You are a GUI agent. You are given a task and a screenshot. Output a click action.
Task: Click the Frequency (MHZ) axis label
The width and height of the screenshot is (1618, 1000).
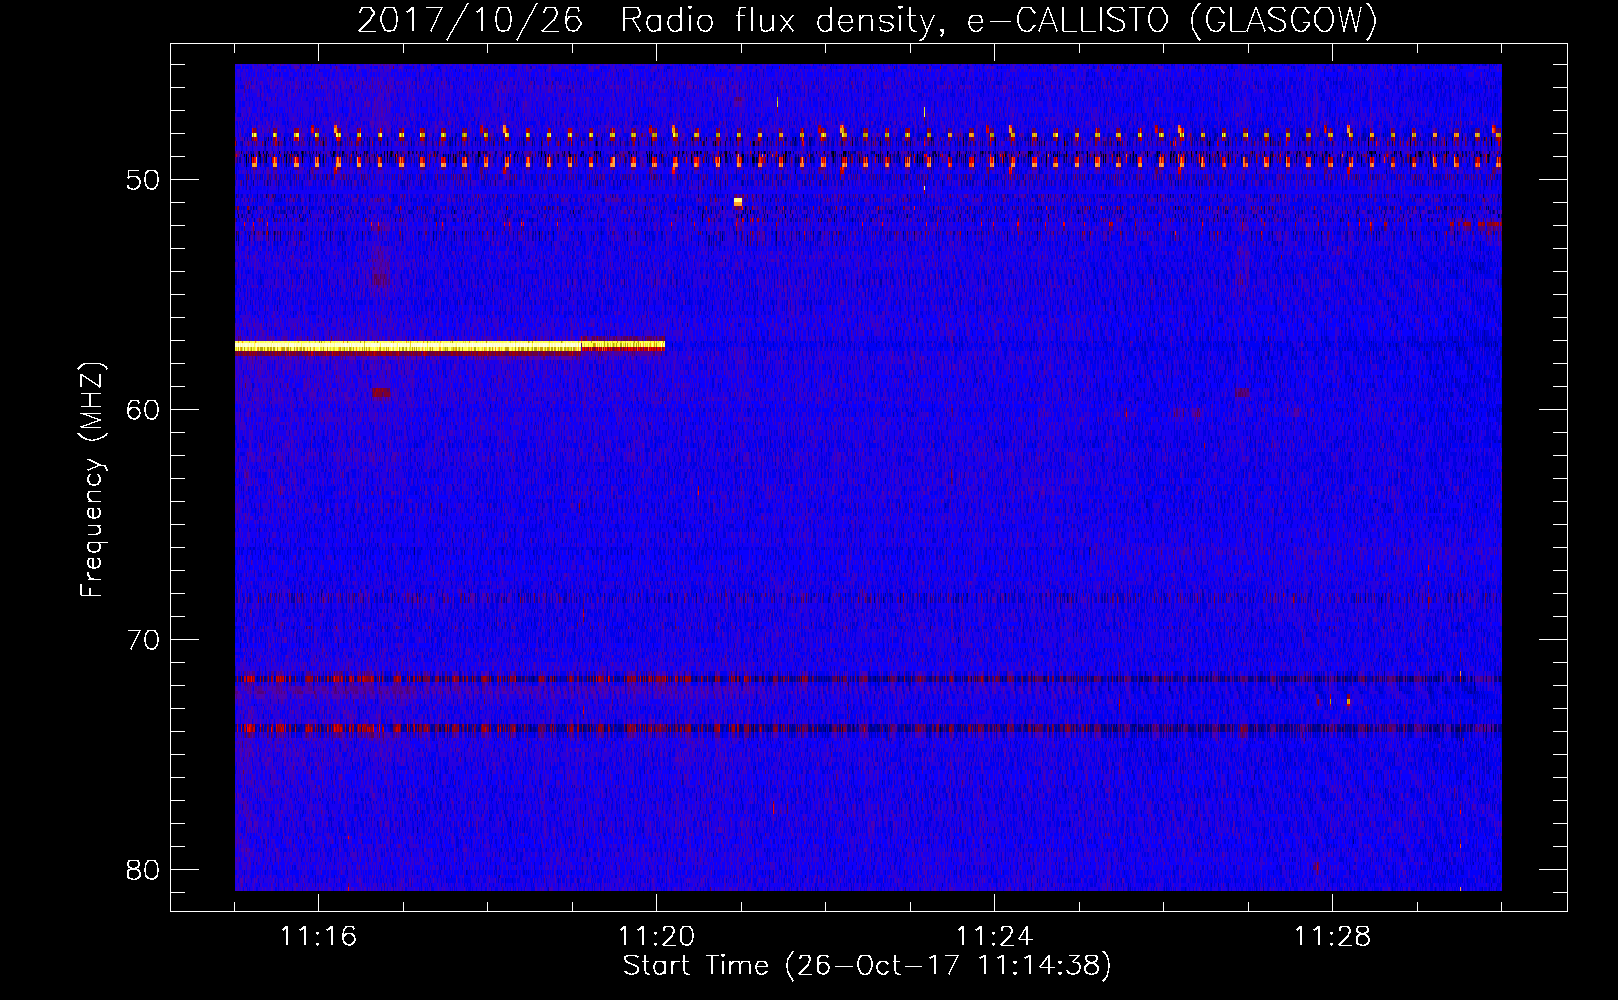(x=92, y=480)
